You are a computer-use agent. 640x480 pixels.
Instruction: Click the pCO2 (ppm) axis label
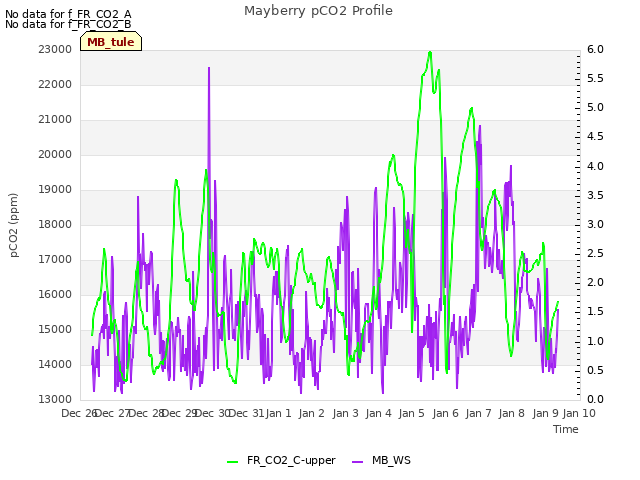click(x=14, y=225)
